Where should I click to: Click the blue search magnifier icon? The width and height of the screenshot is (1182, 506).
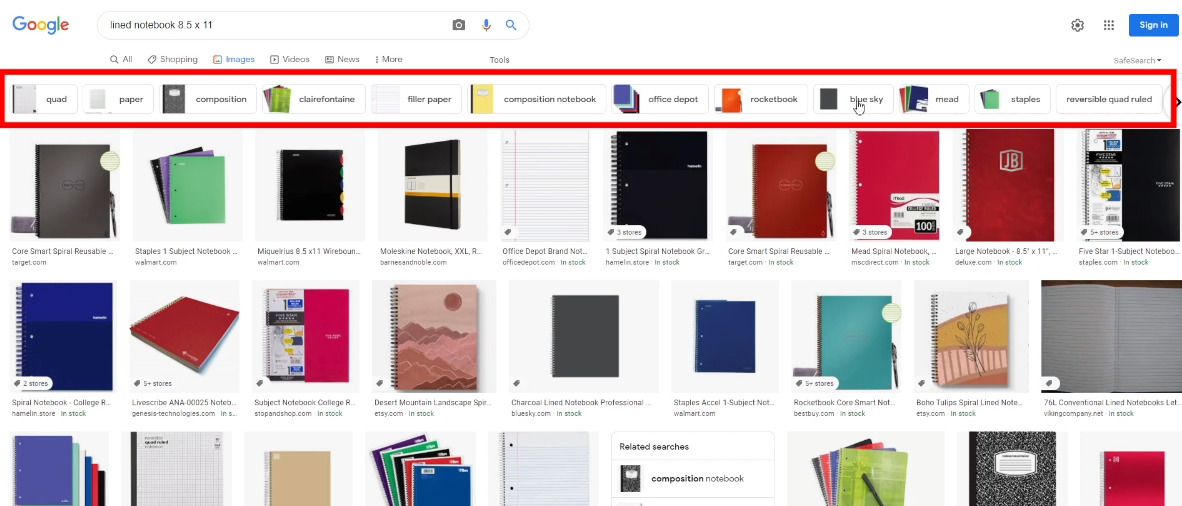point(511,25)
